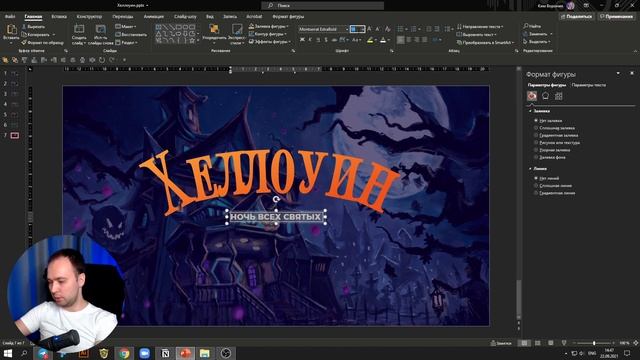
Task: Select Нет линий (No line) option
Action: (x=547, y=178)
